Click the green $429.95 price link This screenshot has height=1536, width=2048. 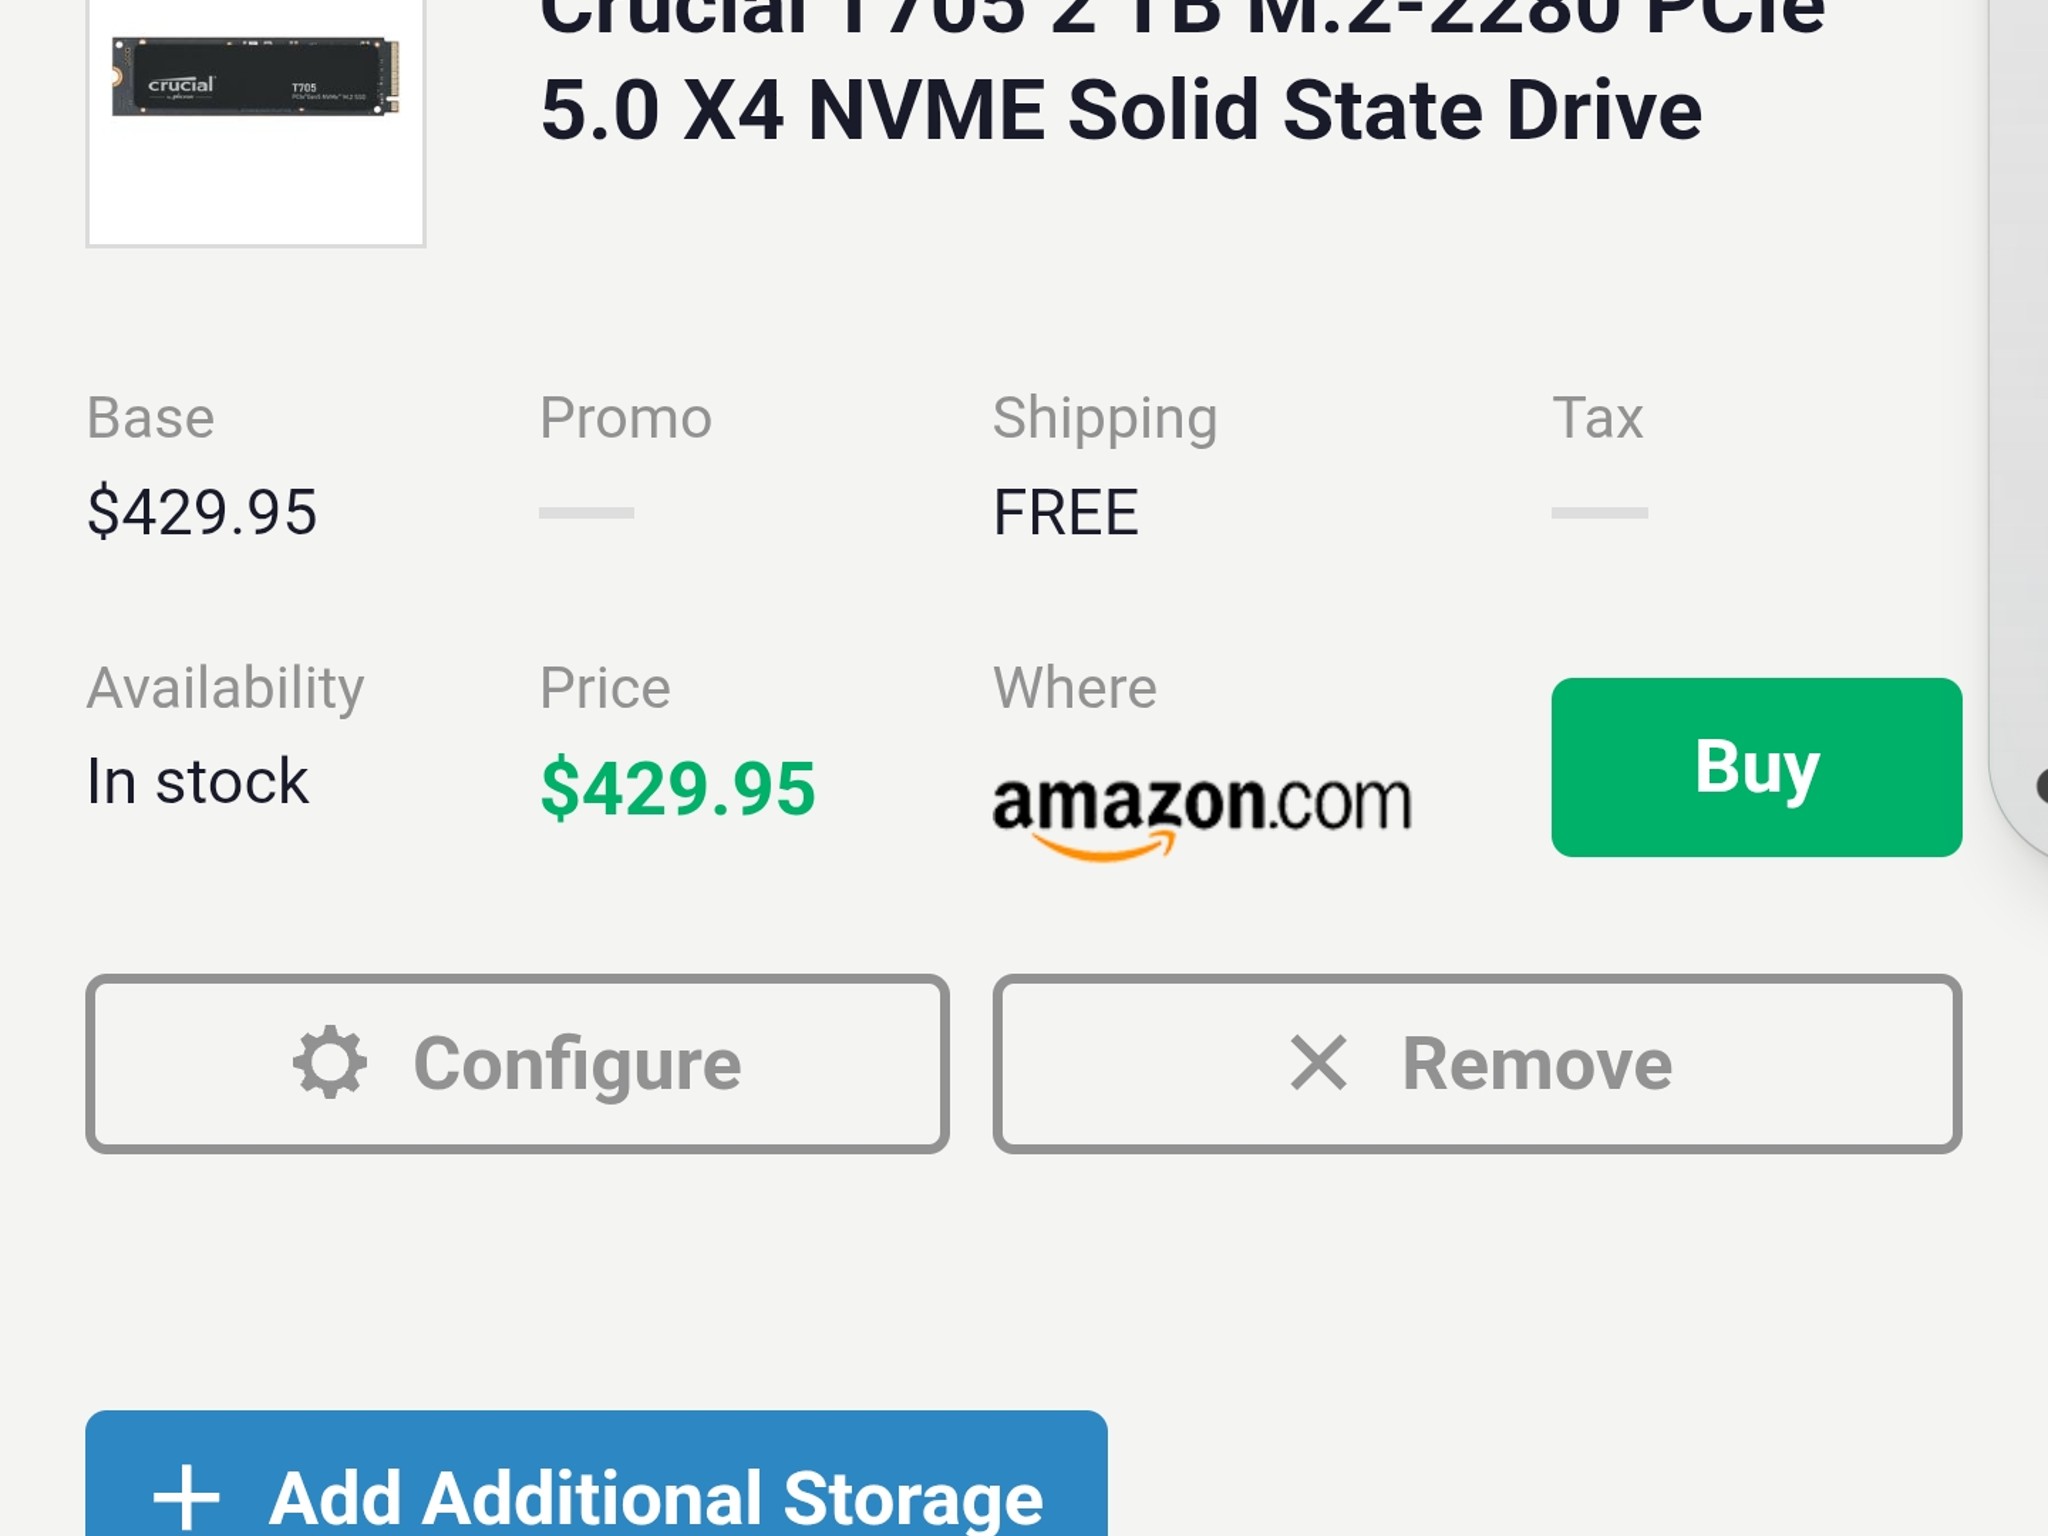(677, 789)
